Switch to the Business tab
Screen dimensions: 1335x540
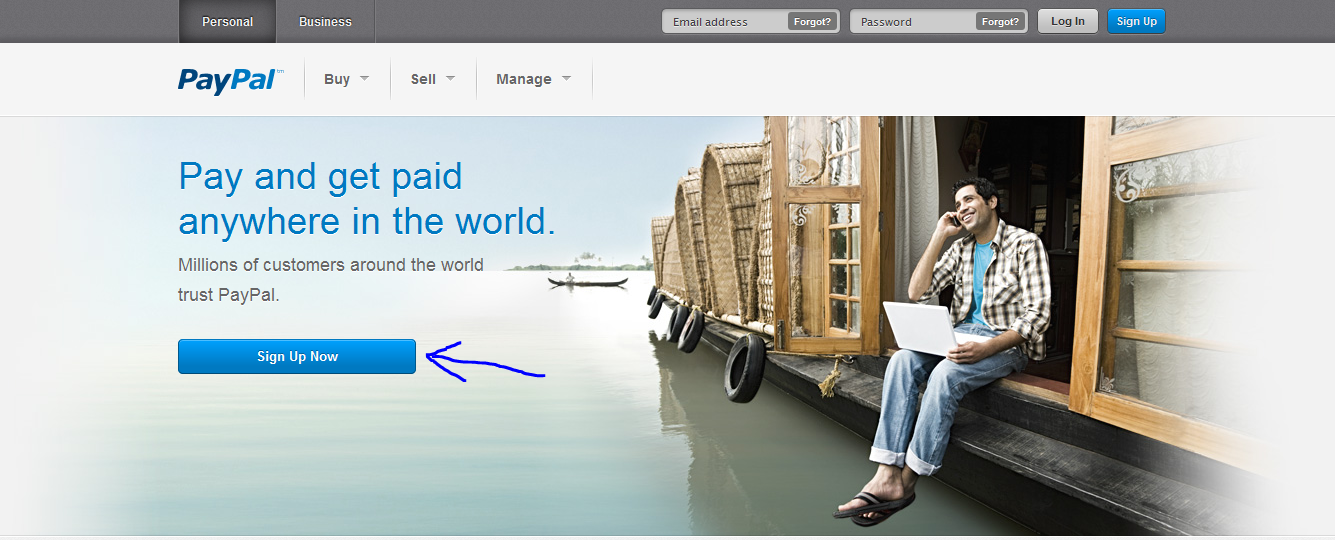(325, 22)
